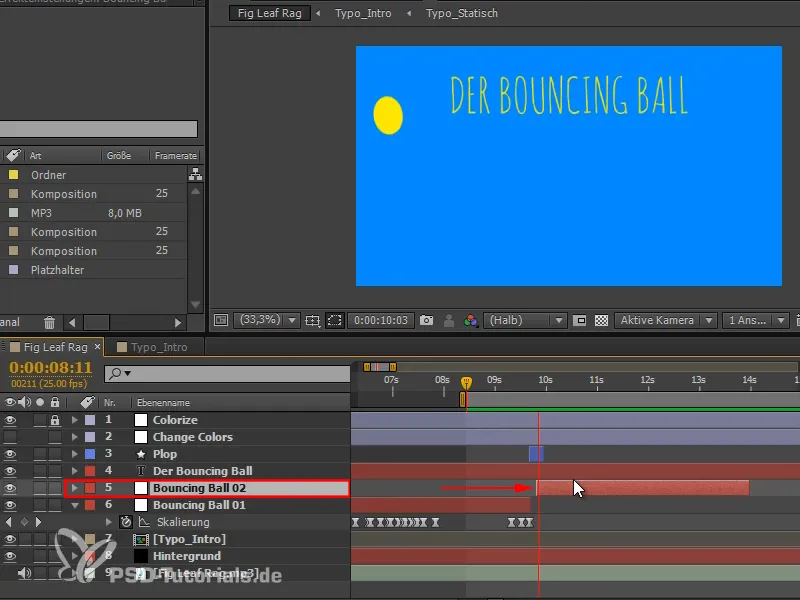The width and height of the screenshot is (800, 600).
Task: Open the Aktive Kamera view dropdown
Action: (x=665, y=320)
